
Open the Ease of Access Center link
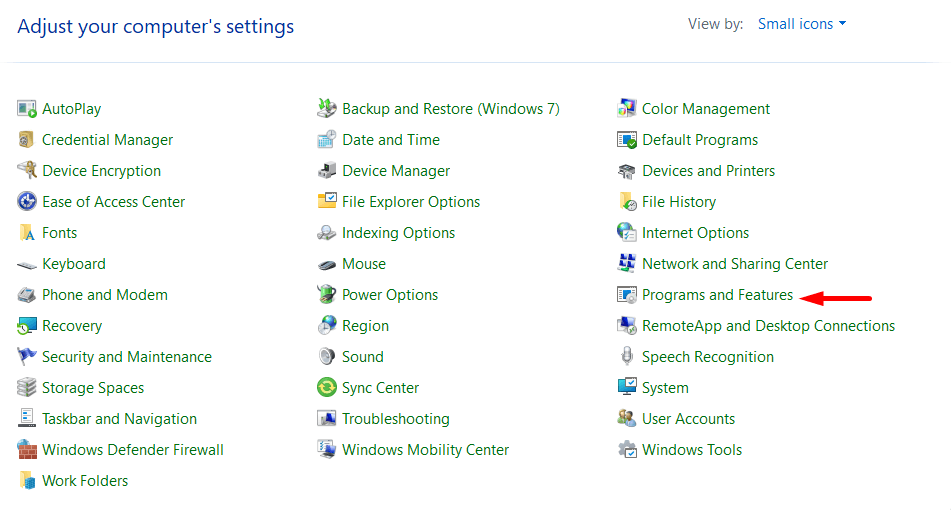[113, 202]
